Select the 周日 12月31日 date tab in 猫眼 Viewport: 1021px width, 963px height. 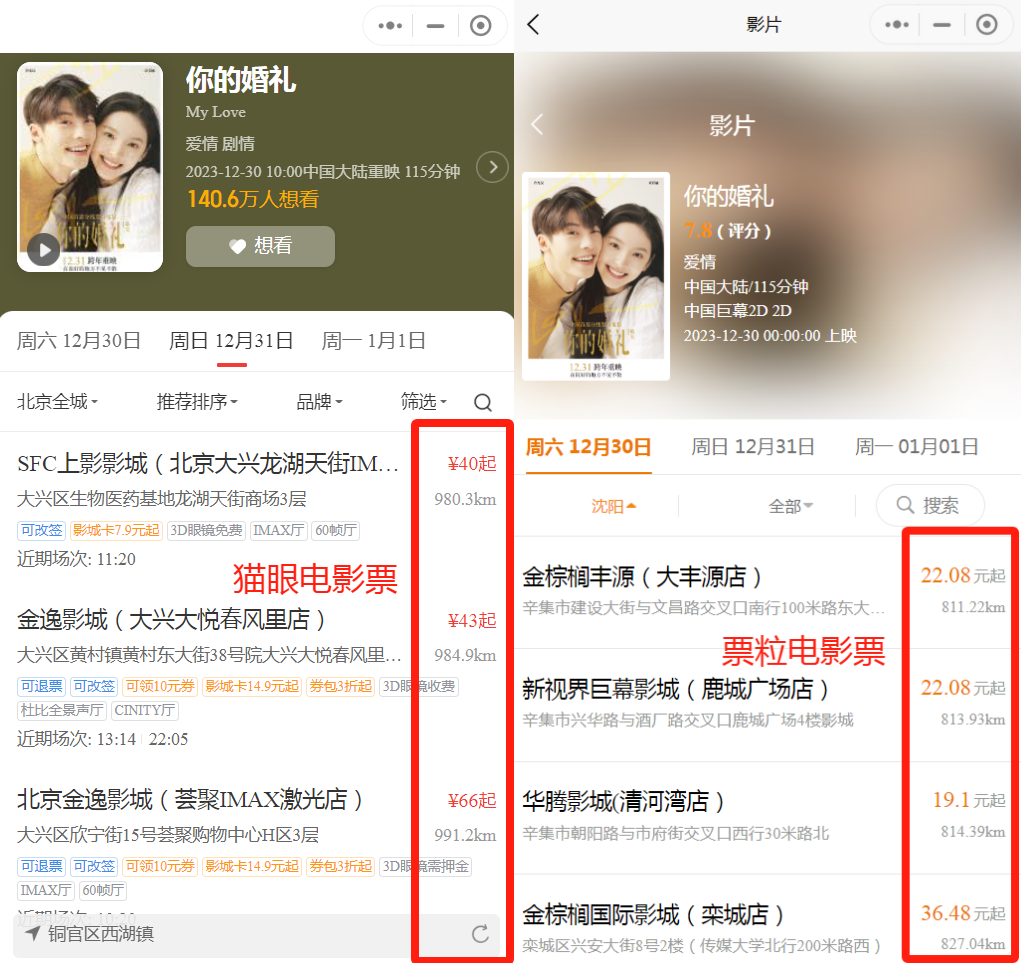[231, 341]
